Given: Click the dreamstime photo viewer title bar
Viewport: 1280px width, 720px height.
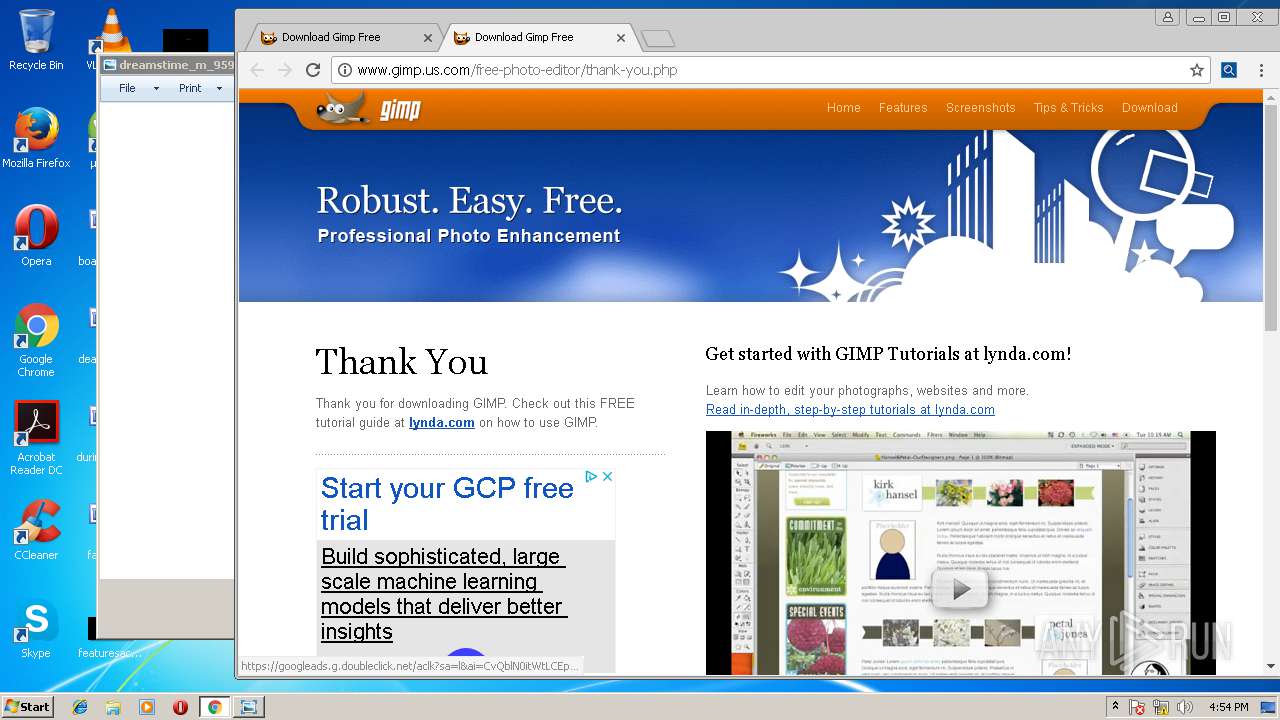Looking at the screenshot, I should tap(167, 65).
